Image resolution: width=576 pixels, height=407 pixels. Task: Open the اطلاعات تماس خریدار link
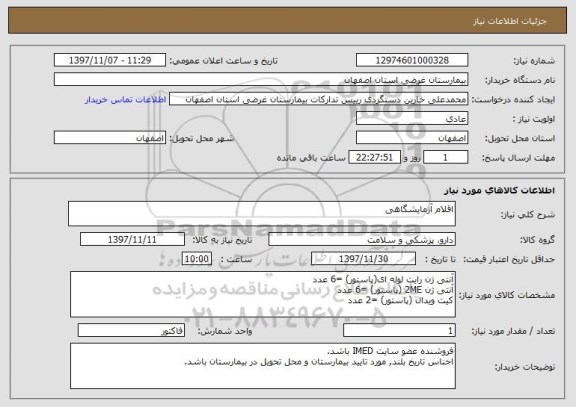125,100
